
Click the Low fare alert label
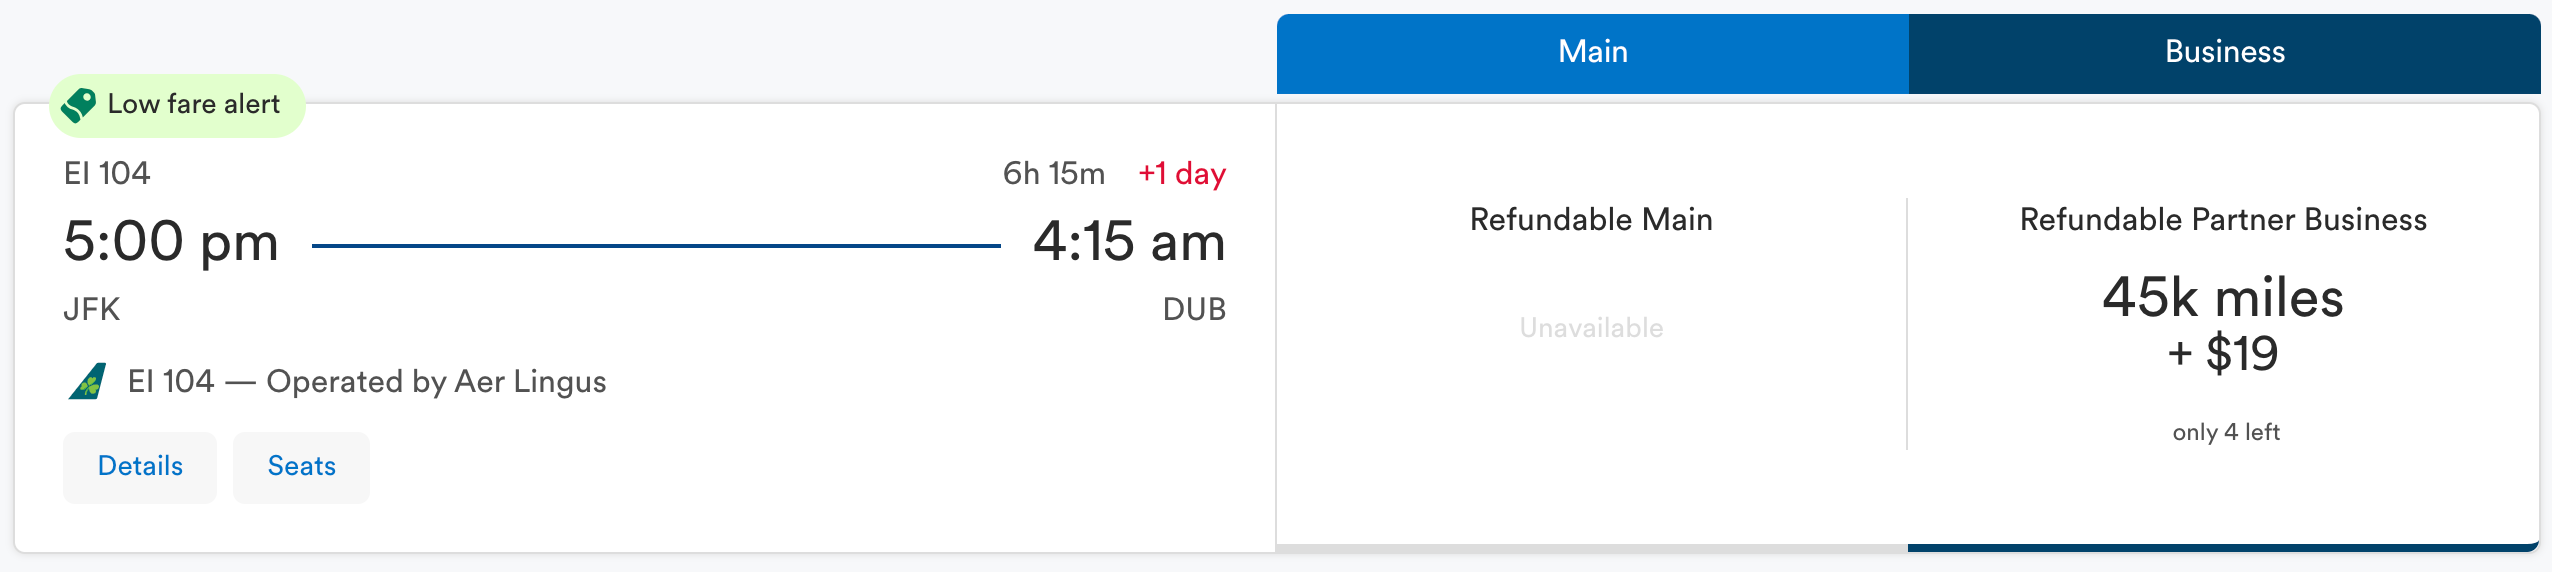pos(194,104)
